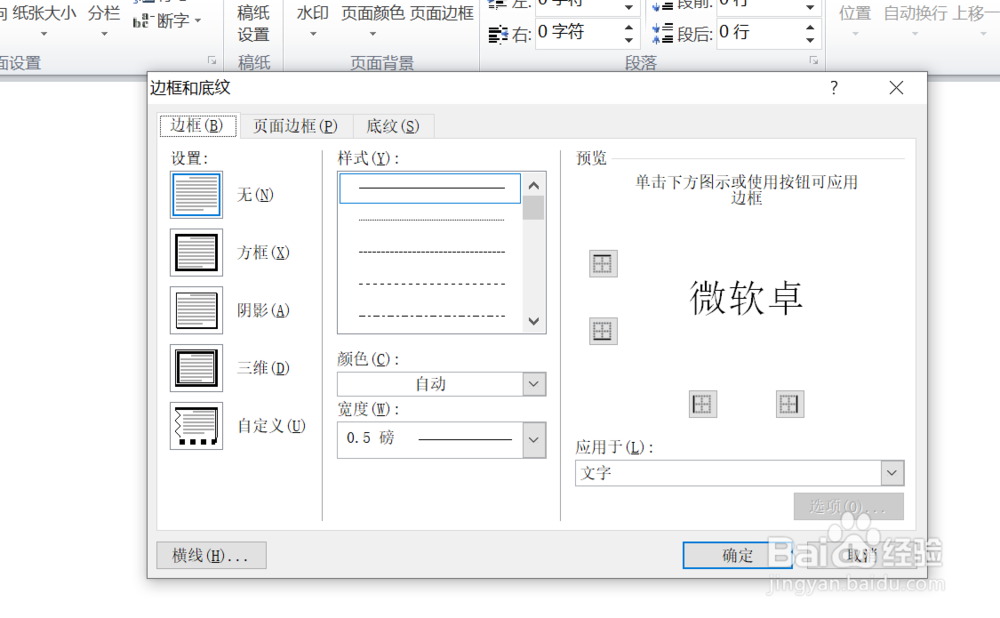Toggle the left border button in preview
Image resolution: width=1000 pixels, height=618 pixels.
click(x=703, y=404)
